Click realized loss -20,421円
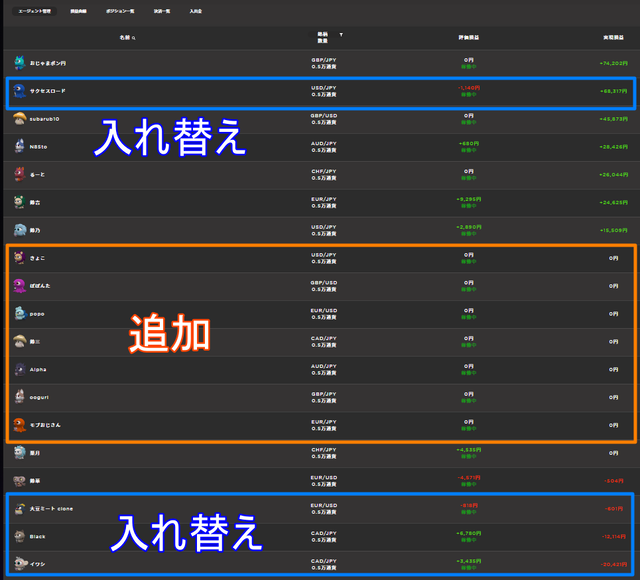The width and height of the screenshot is (640, 580). click(613, 564)
